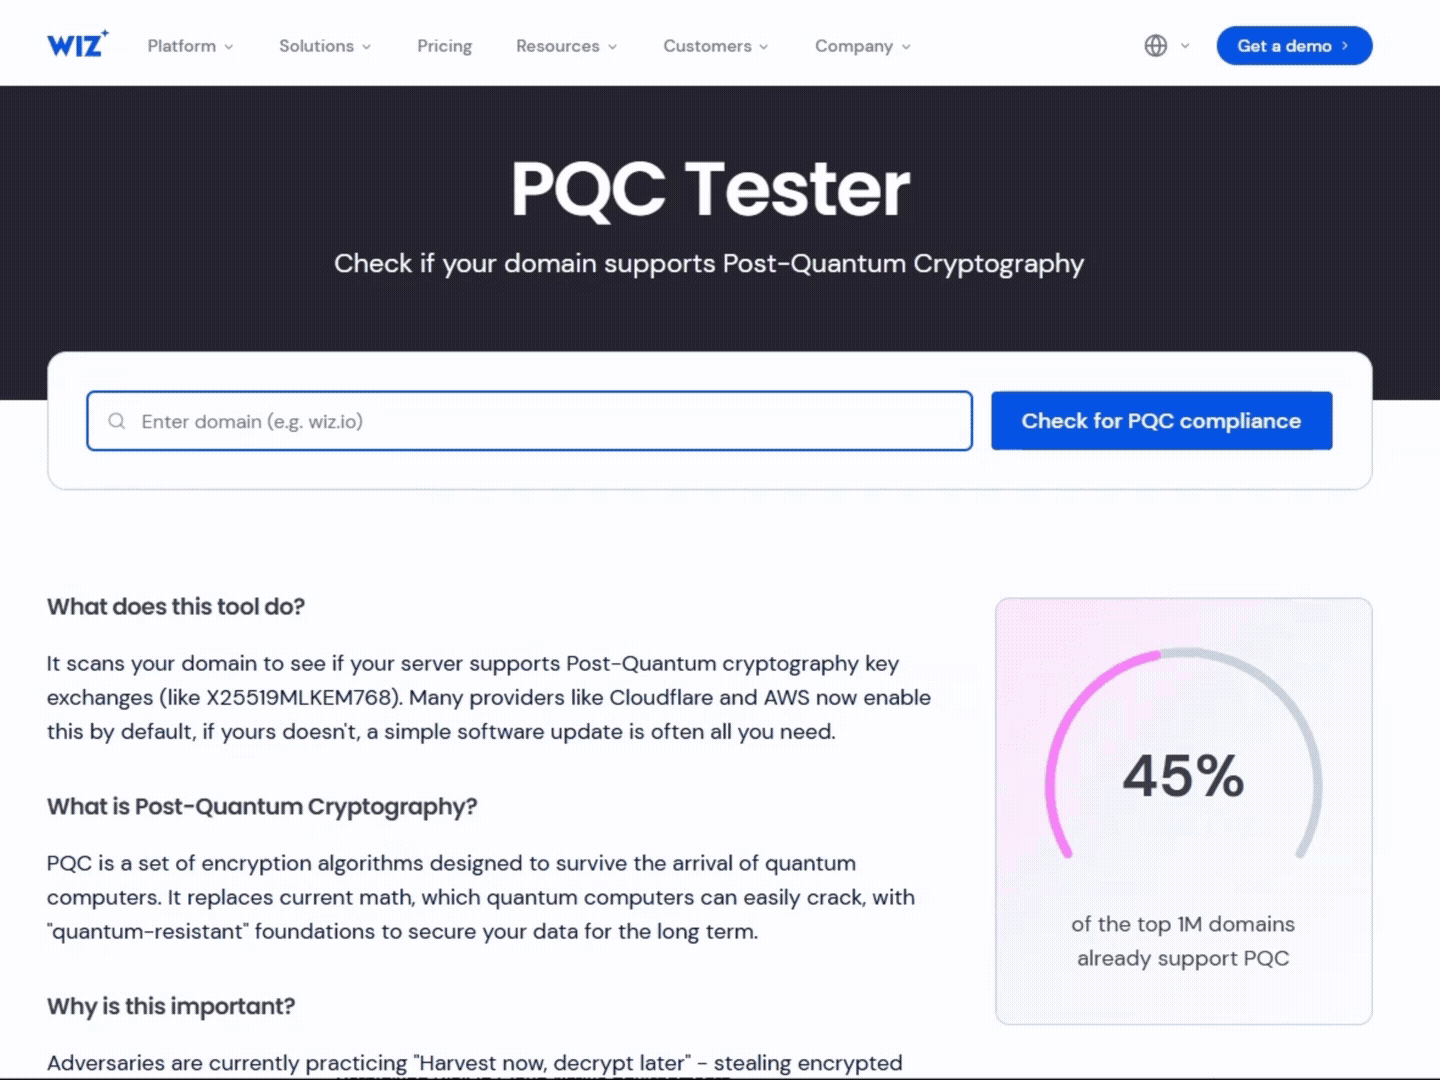The height and width of the screenshot is (1080, 1440).
Task: Open the language selector chevron next to globe
Action: click(x=1183, y=46)
